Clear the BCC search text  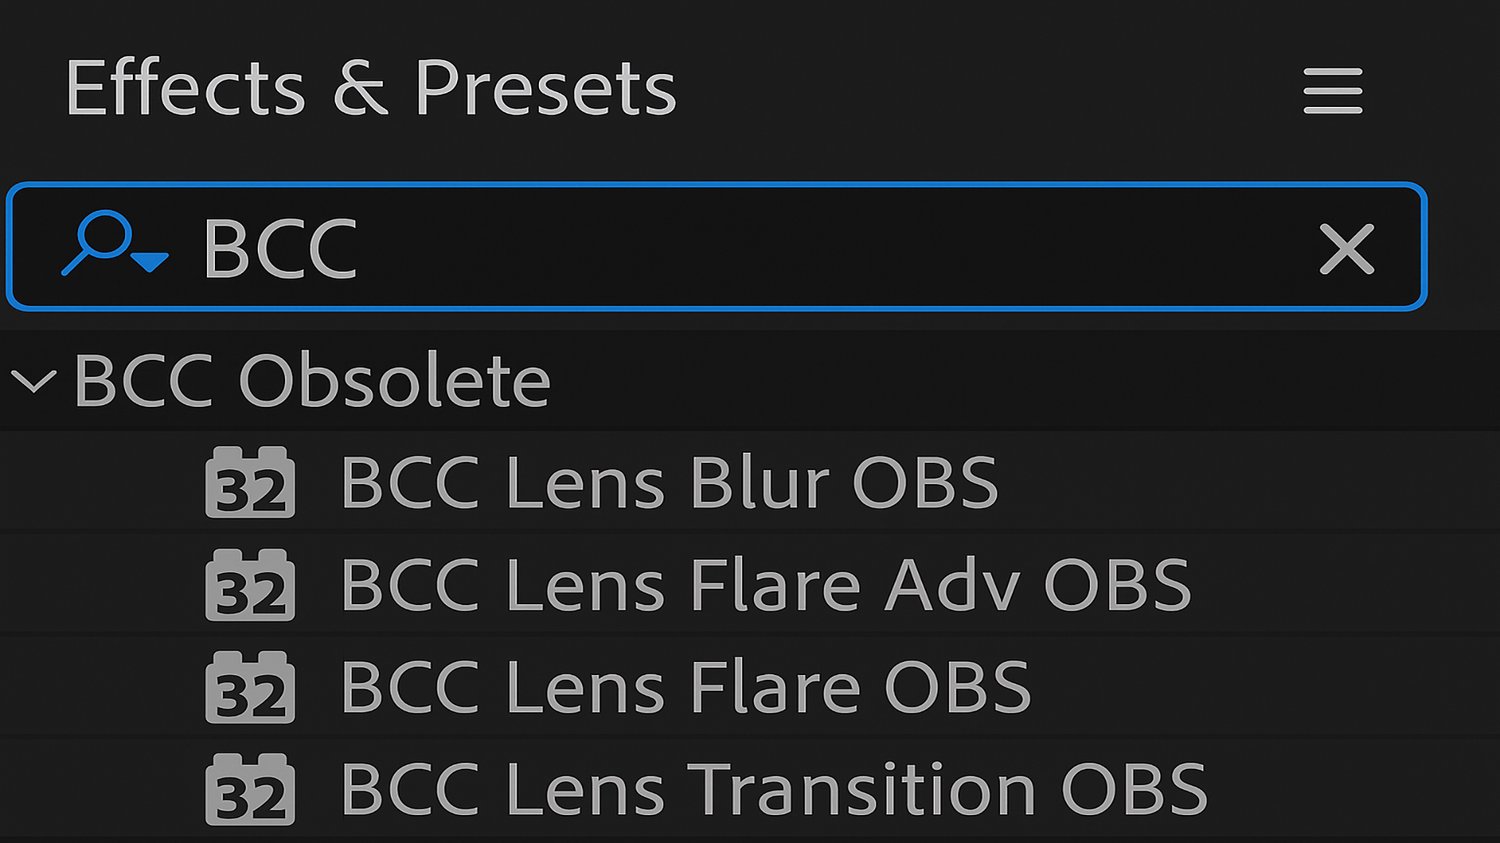(1346, 248)
